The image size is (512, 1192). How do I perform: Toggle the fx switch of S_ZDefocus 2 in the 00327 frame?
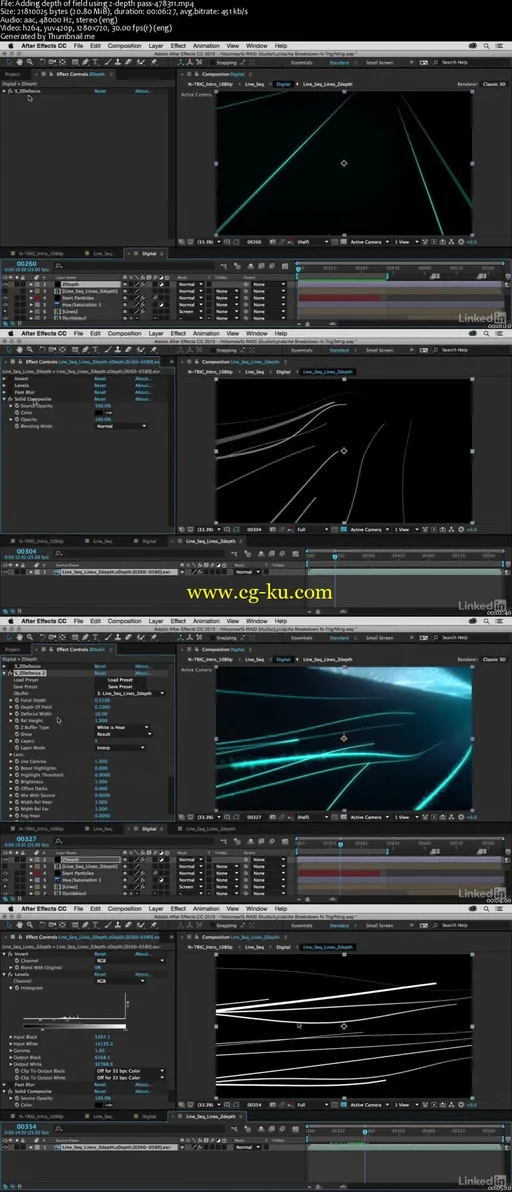[11, 674]
